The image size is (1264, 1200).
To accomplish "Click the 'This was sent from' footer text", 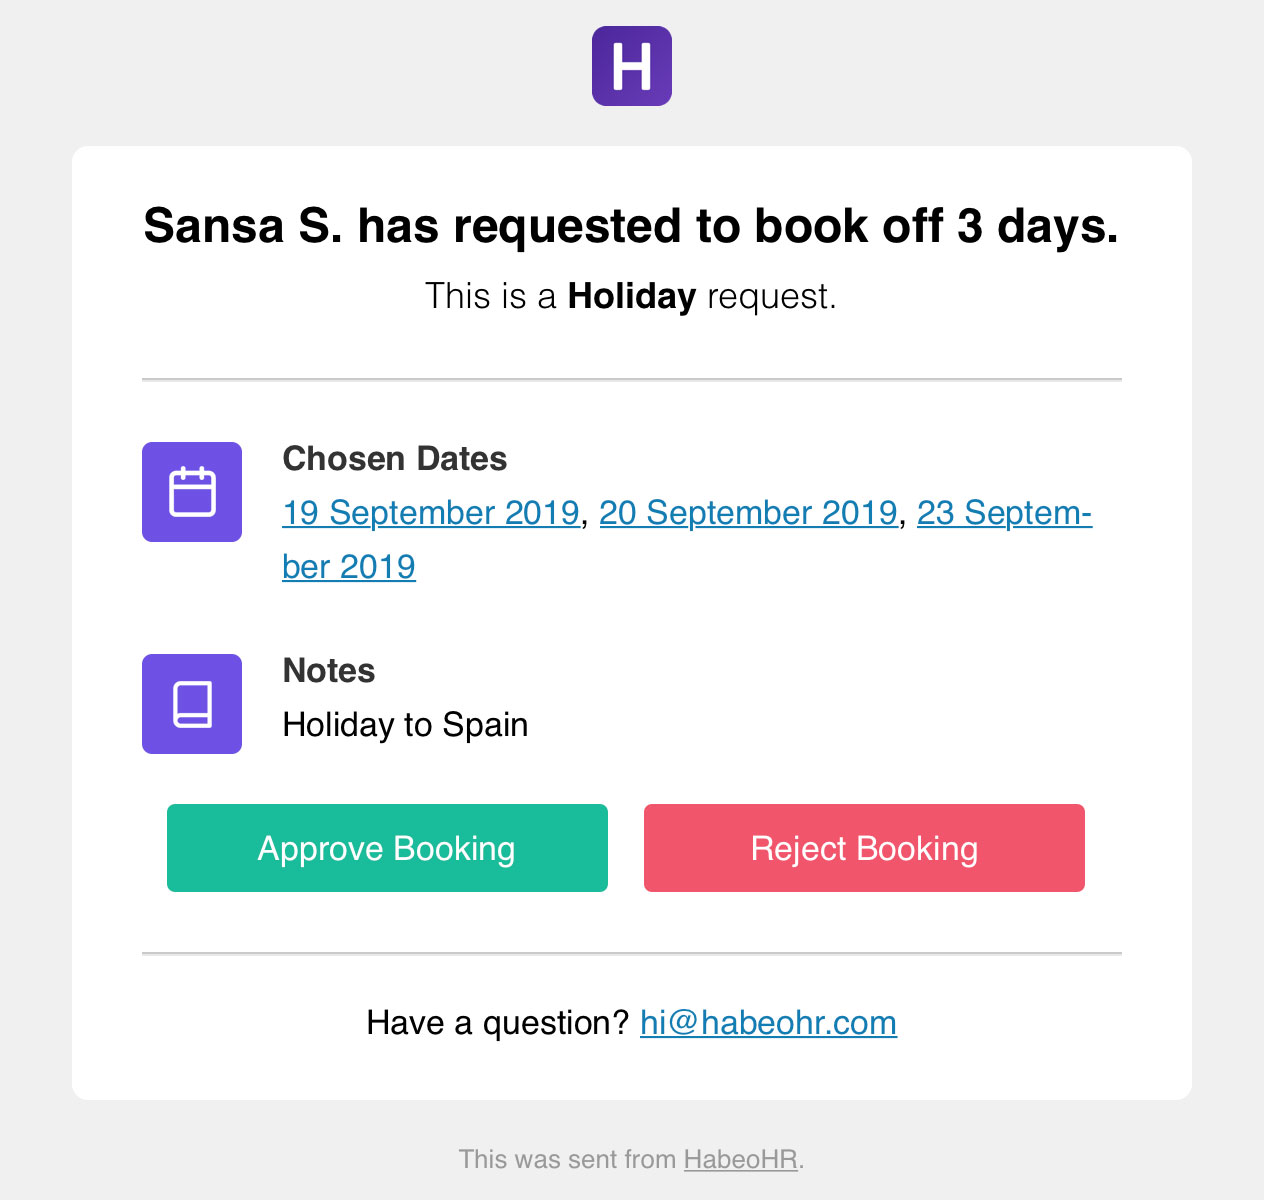I will [x=567, y=1159].
